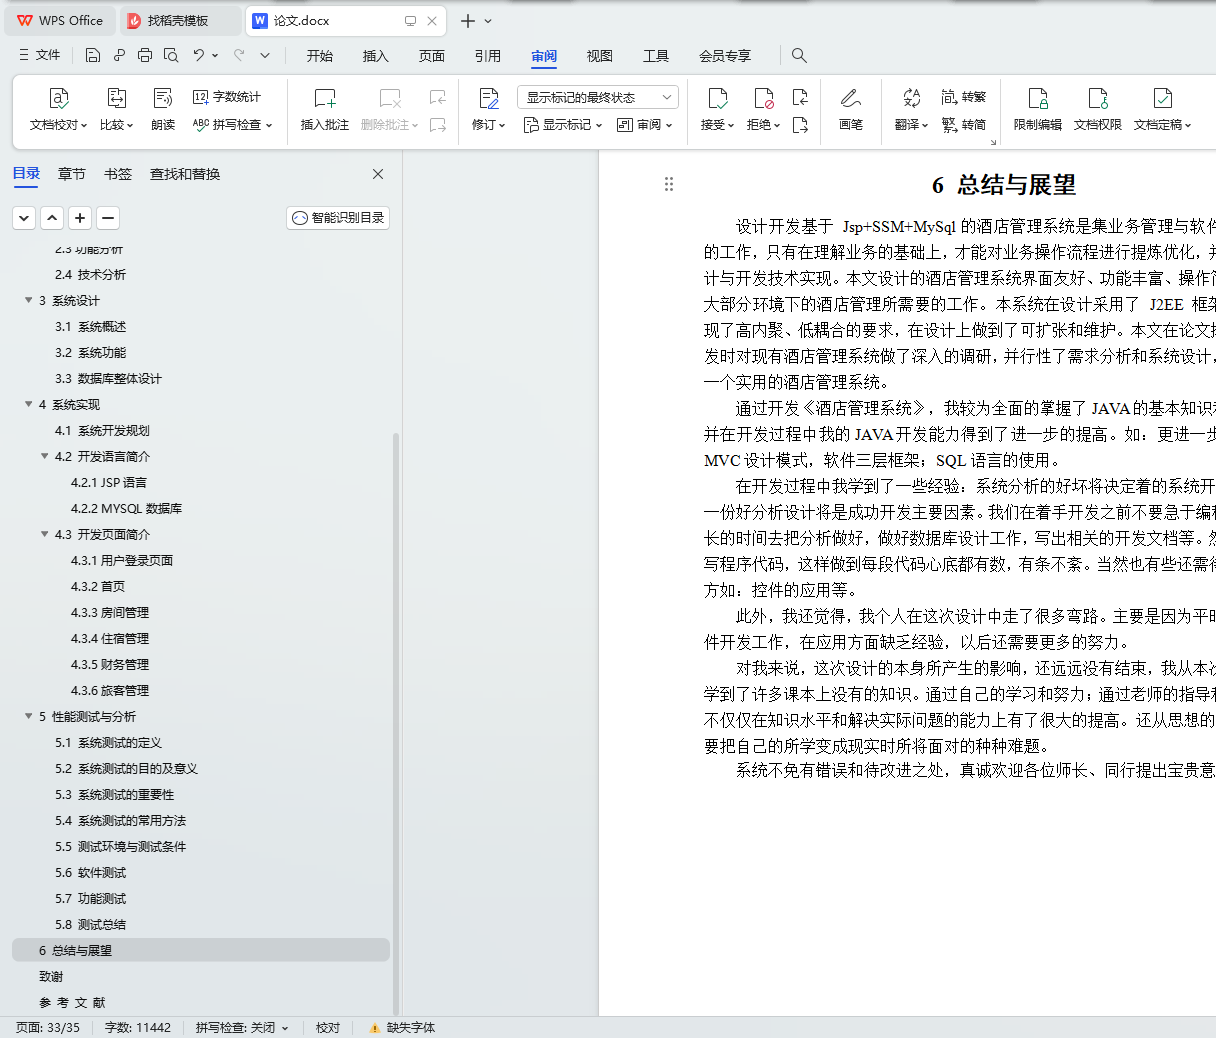This screenshot has width=1216, height=1038.
Task: Switch to the 章节 navigation tab
Action: [72, 174]
